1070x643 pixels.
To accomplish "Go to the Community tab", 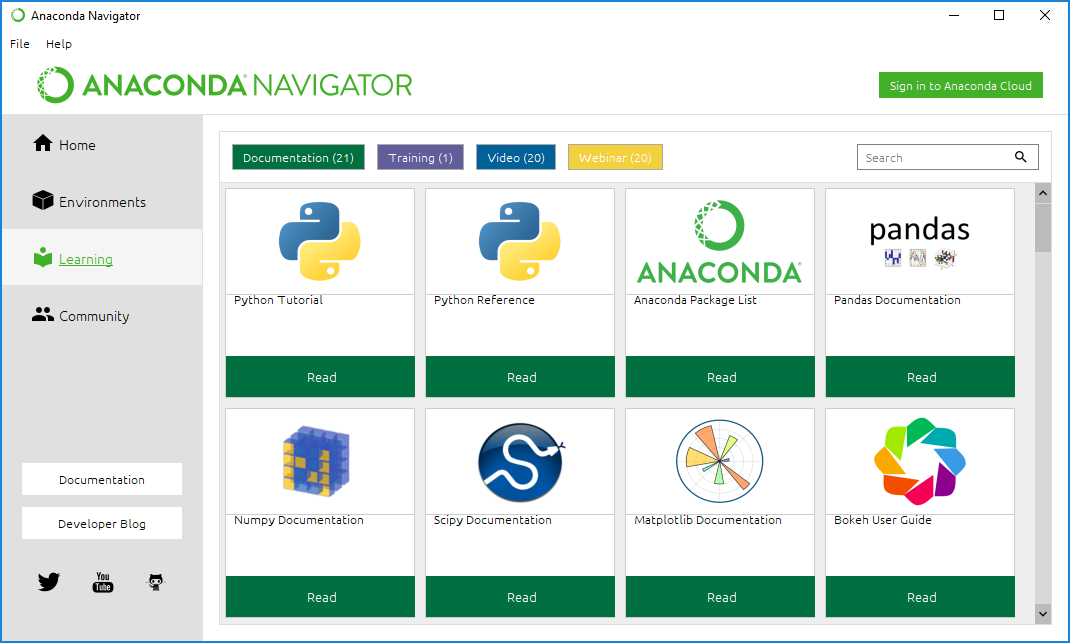I will (94, 316).
